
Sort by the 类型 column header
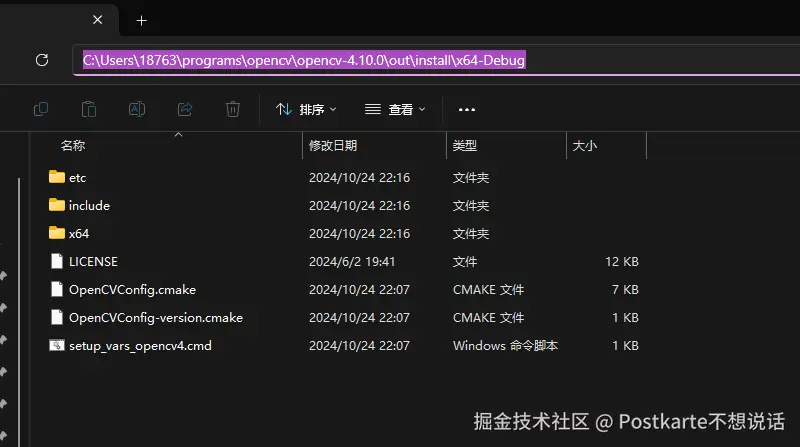click(465, 146)
